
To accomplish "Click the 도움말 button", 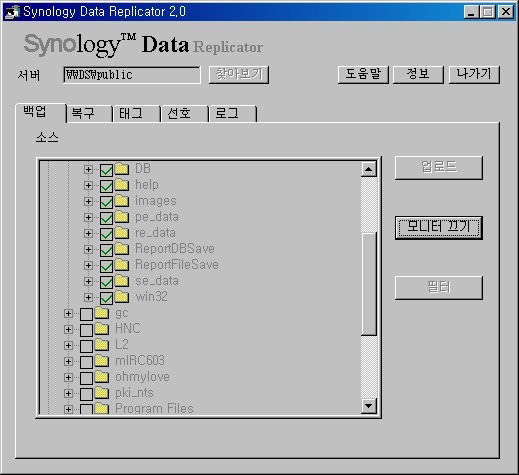I will point(363,74).
